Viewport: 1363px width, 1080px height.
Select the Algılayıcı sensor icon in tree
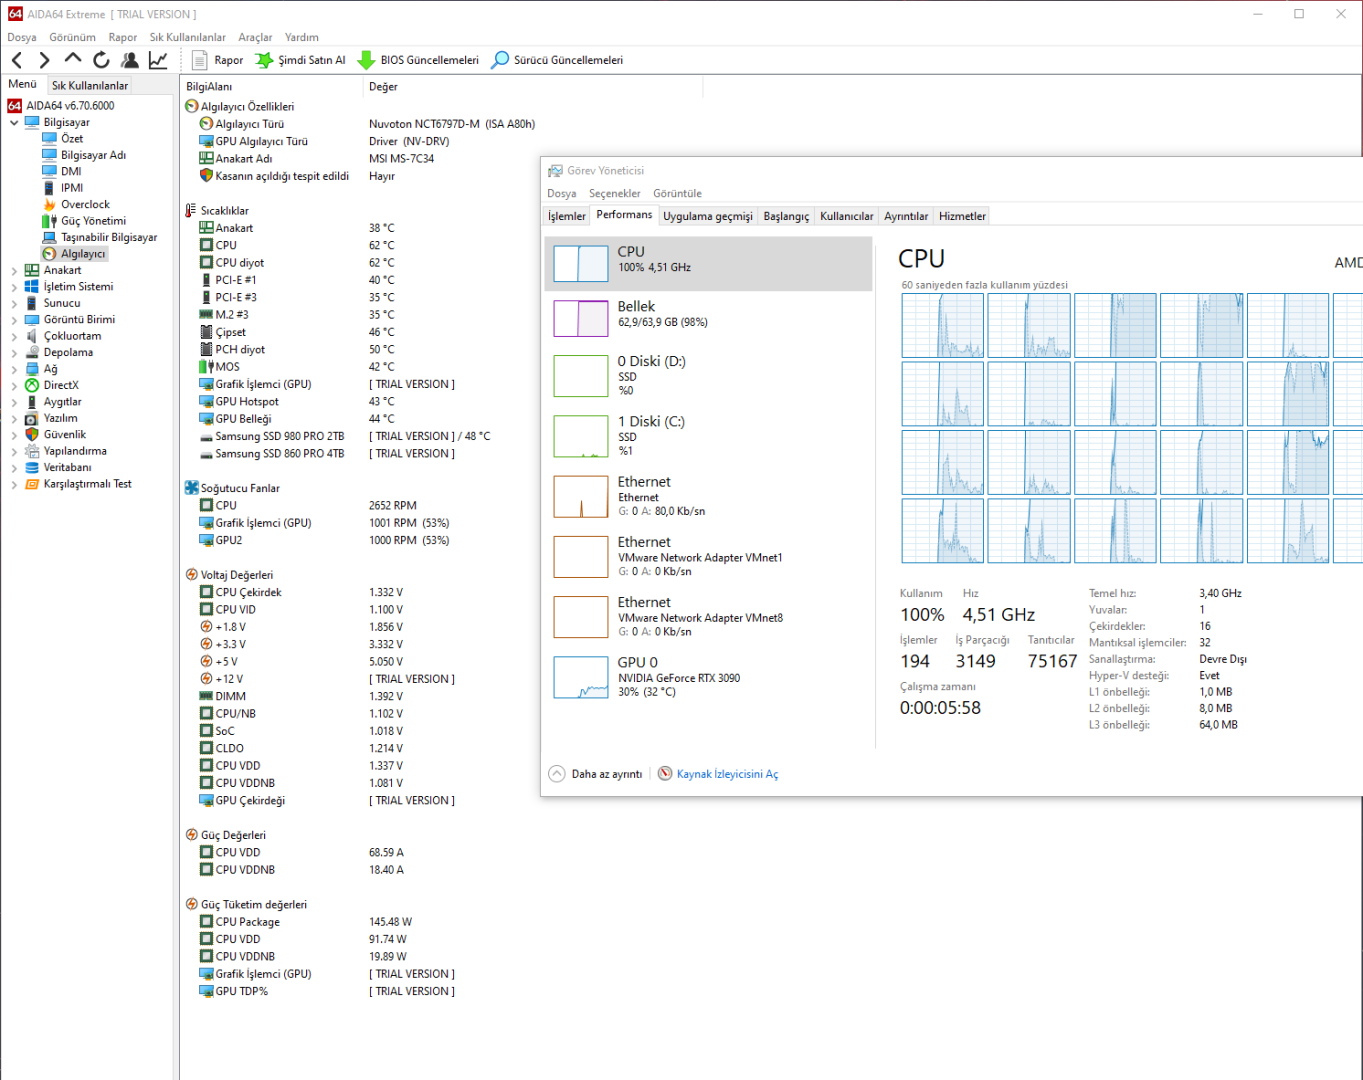[x=50, y=254]
